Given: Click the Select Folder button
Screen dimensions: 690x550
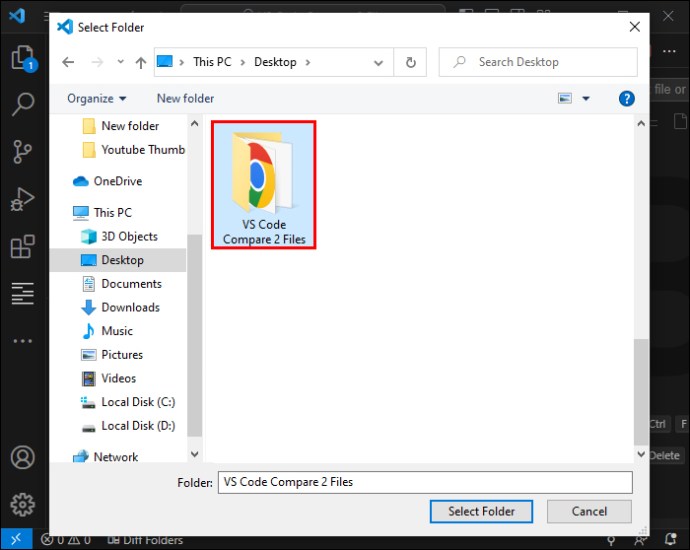Looking at the screenshot, I should pos(481,511).
